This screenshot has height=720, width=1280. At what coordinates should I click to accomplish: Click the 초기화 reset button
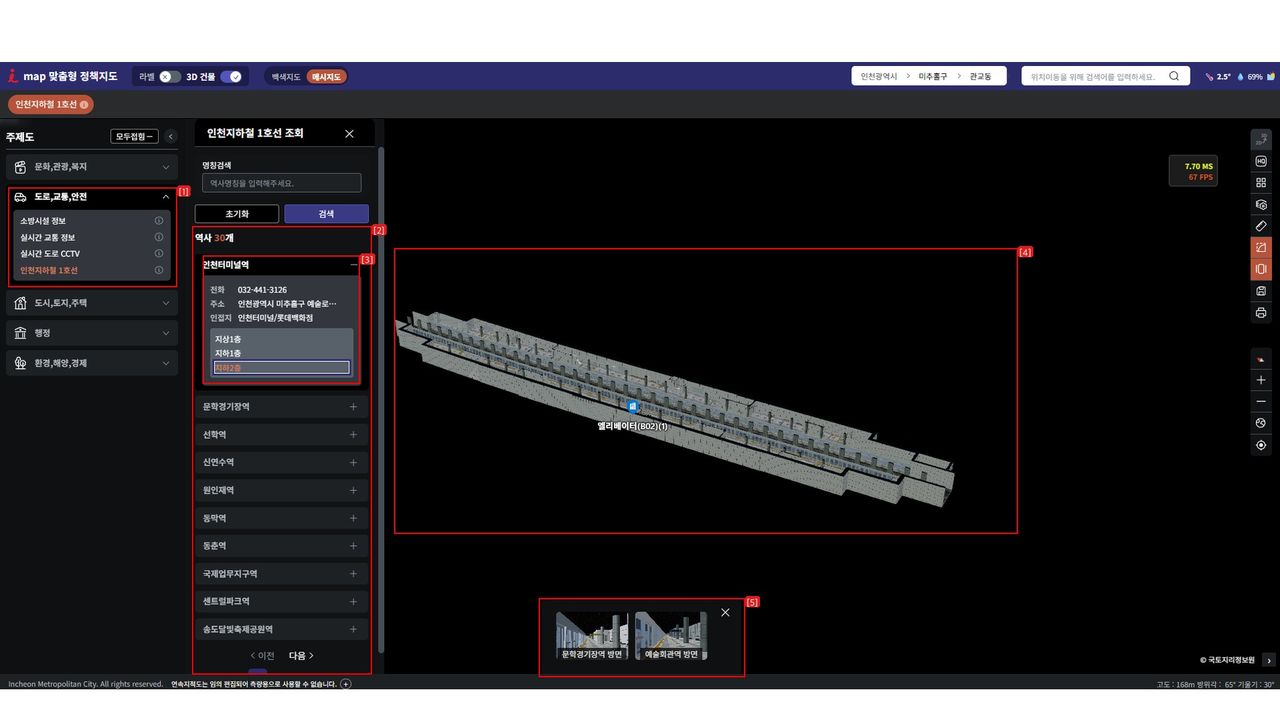pyautogui.click(x=237, y=214)
